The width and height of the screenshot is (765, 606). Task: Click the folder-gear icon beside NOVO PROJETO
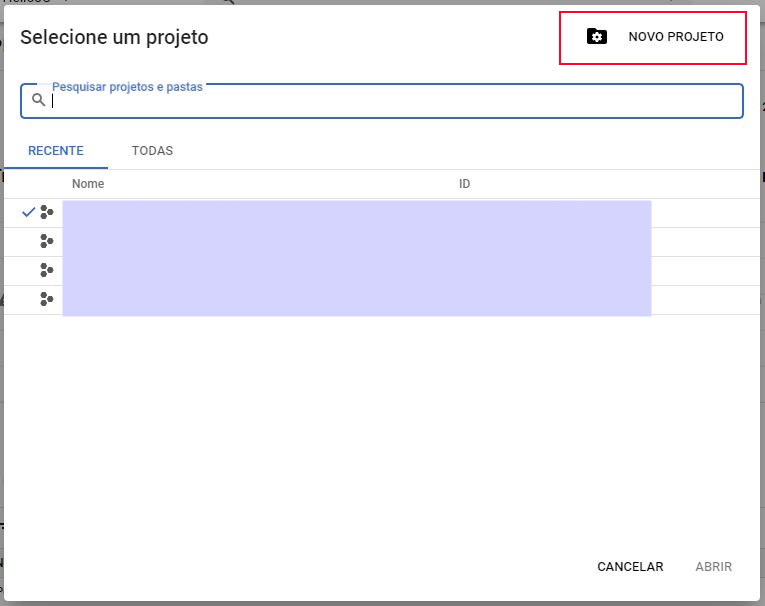pyautogui.click(x=596, y=37)
